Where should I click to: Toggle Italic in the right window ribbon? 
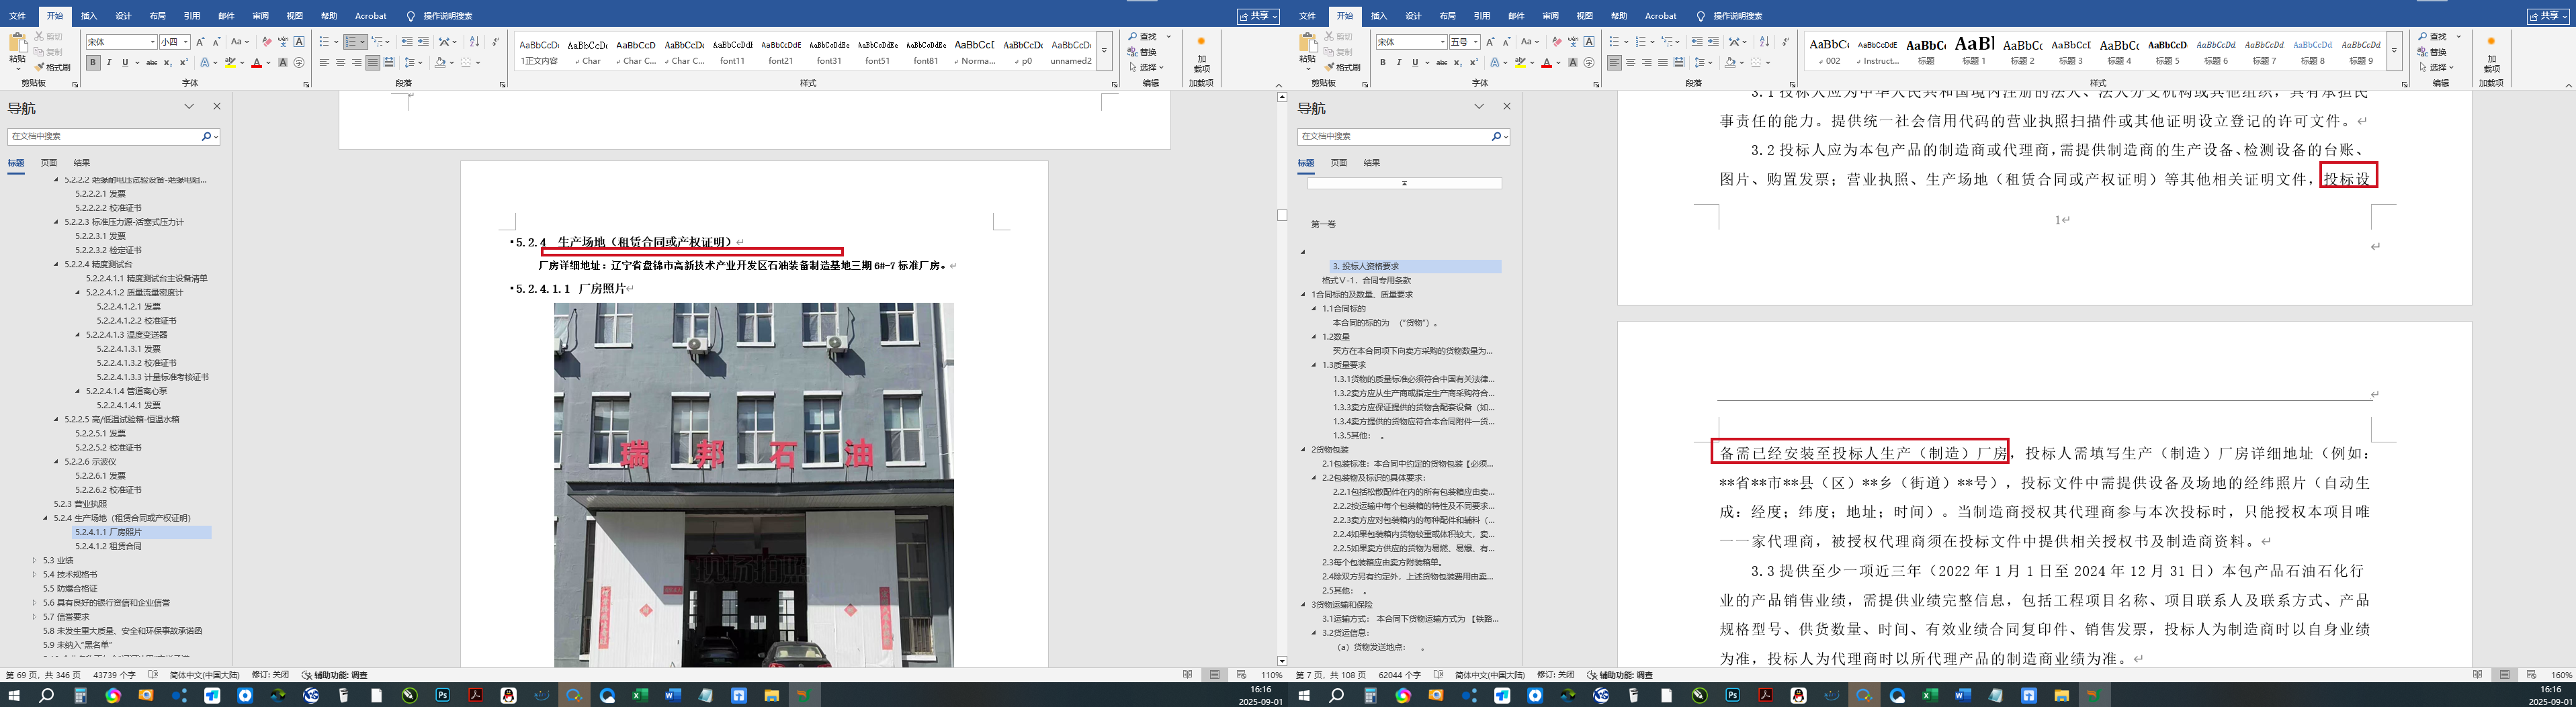click(1398, 63)
